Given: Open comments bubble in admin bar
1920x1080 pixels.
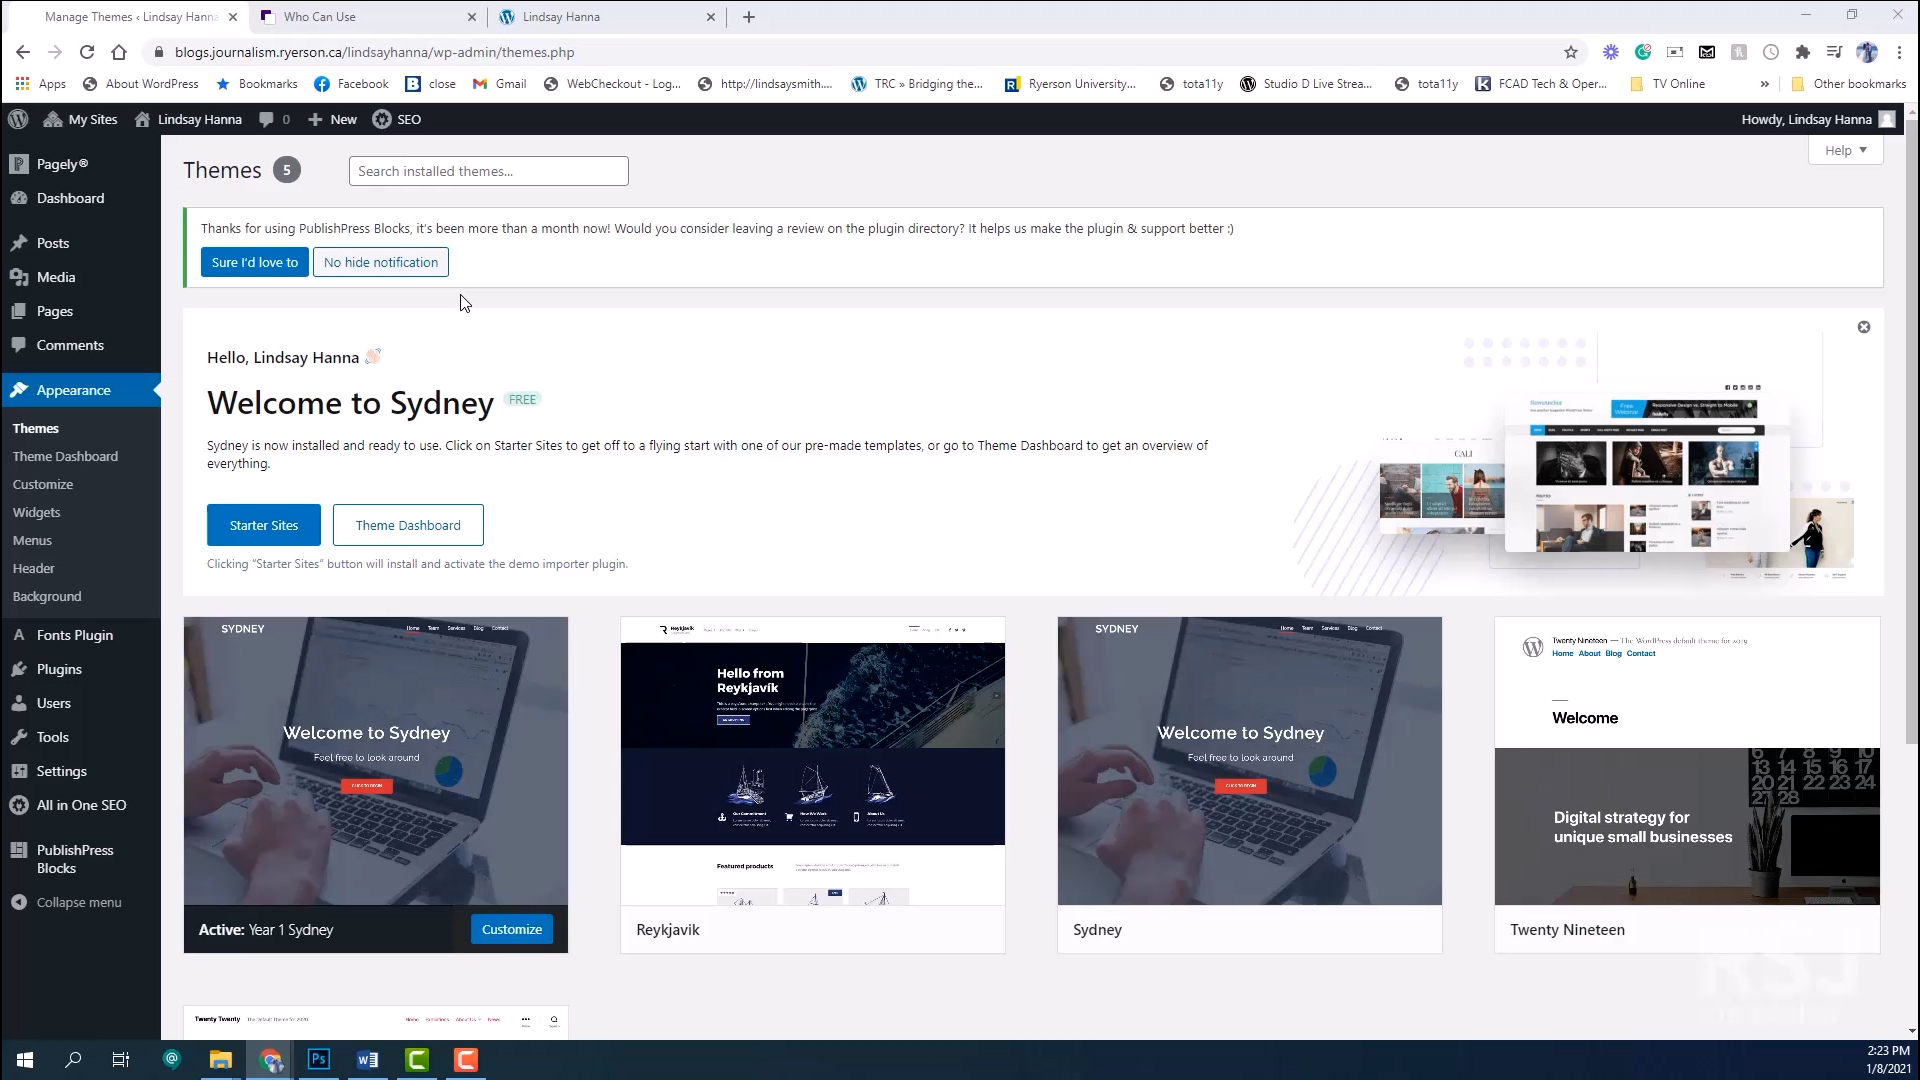Looking at the screenshot, I should pyautogui.click(x=274, y=119).
